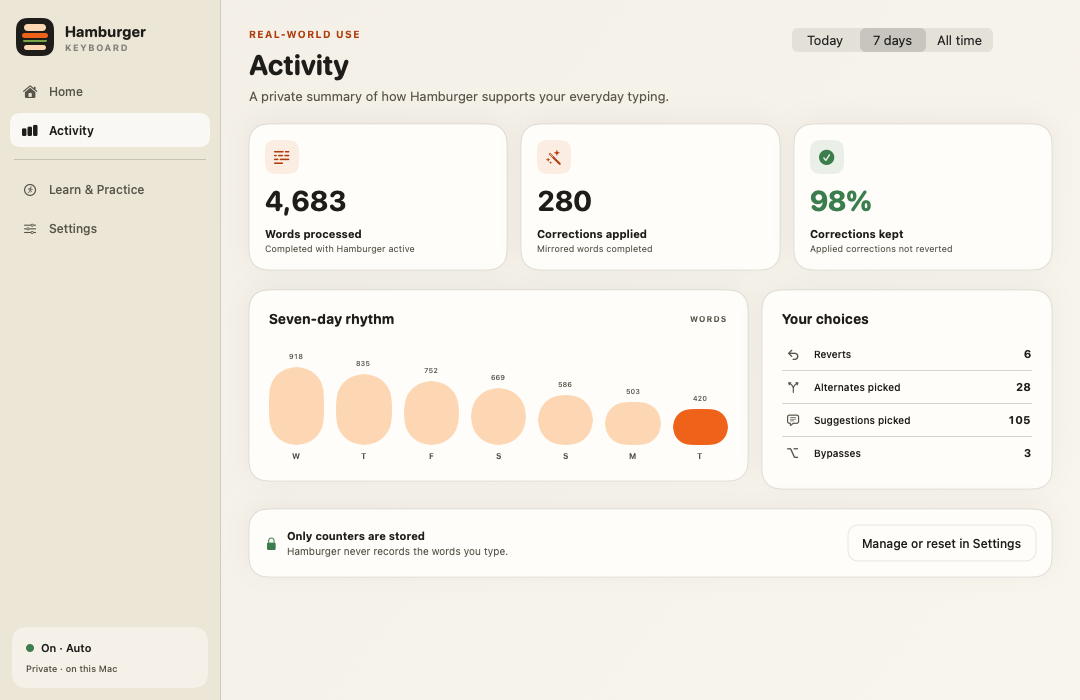This screenshot has width=1080, height=700.
Task: Click the Bypasses option-key icon
Action: (x=793, y=453)
